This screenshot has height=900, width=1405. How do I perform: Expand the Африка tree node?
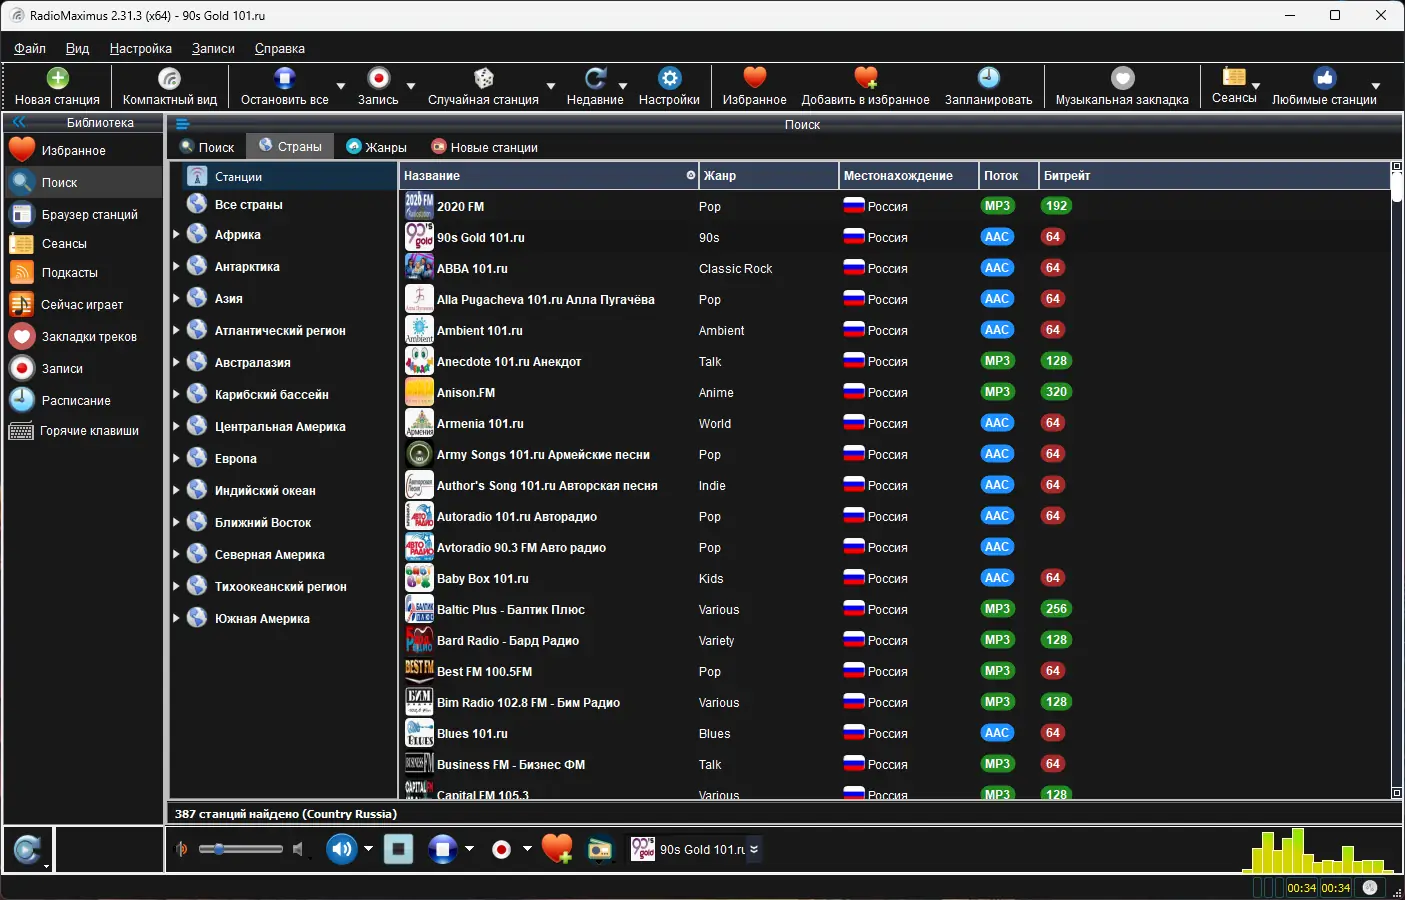pyautogui.click(x=176, y=235)
